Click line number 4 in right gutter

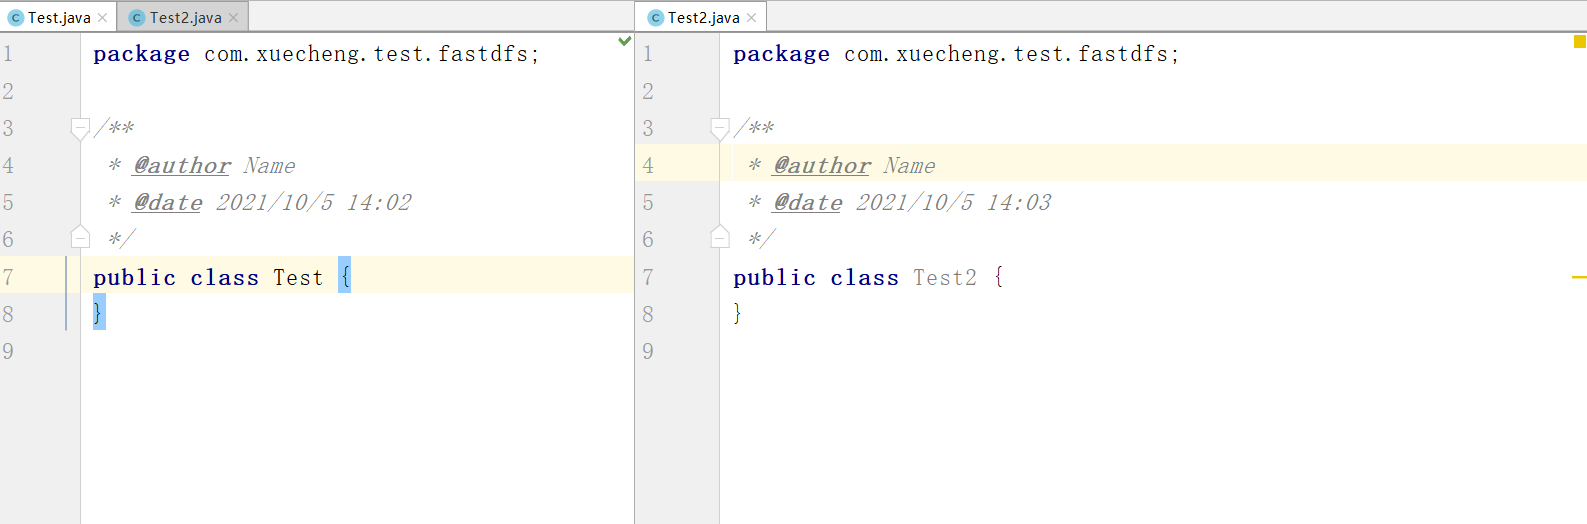pos(648,165)
